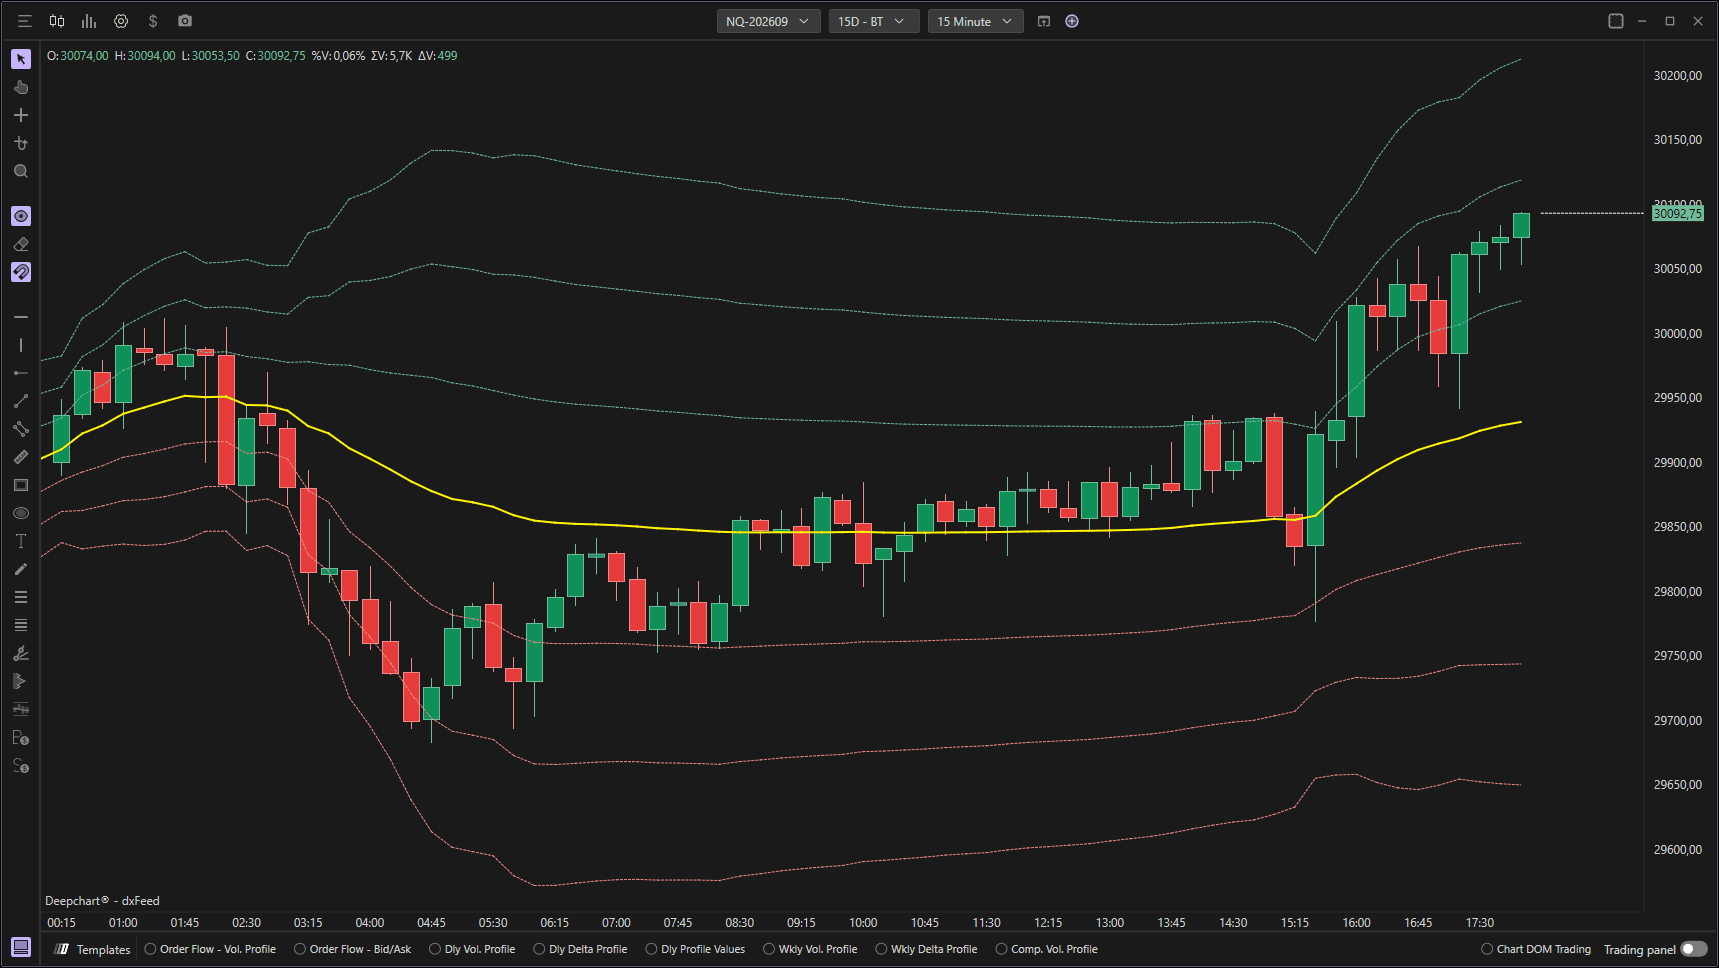The height and width of the screenshot is (968, 1719).
Task: Select the text annotation tool
Action: [21, 541]
